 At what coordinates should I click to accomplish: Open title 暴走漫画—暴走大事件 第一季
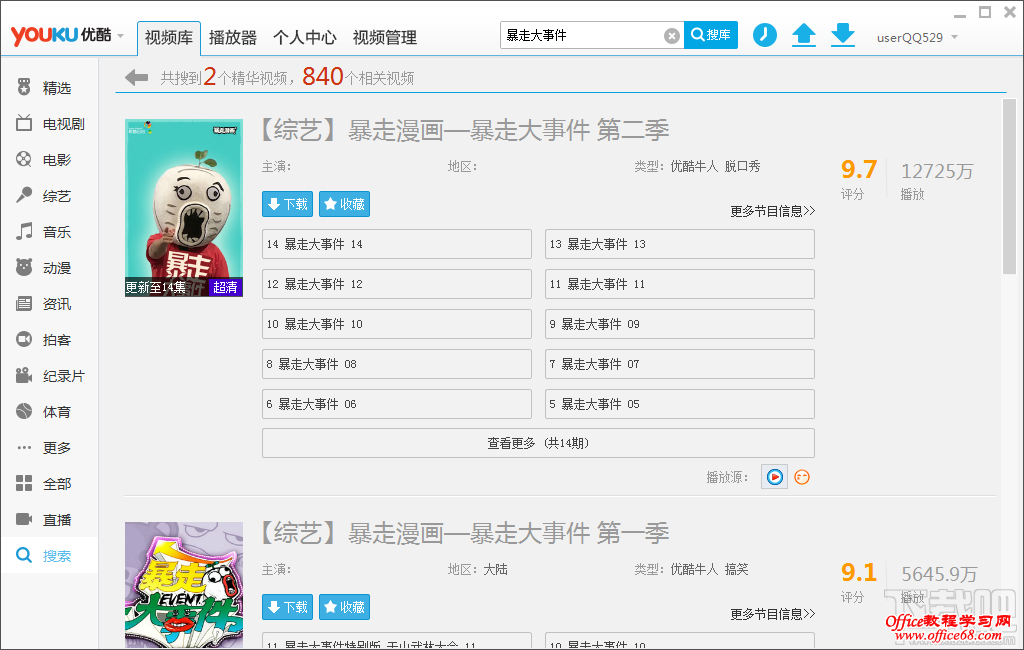pyautogui.click(x=508, y=533)
